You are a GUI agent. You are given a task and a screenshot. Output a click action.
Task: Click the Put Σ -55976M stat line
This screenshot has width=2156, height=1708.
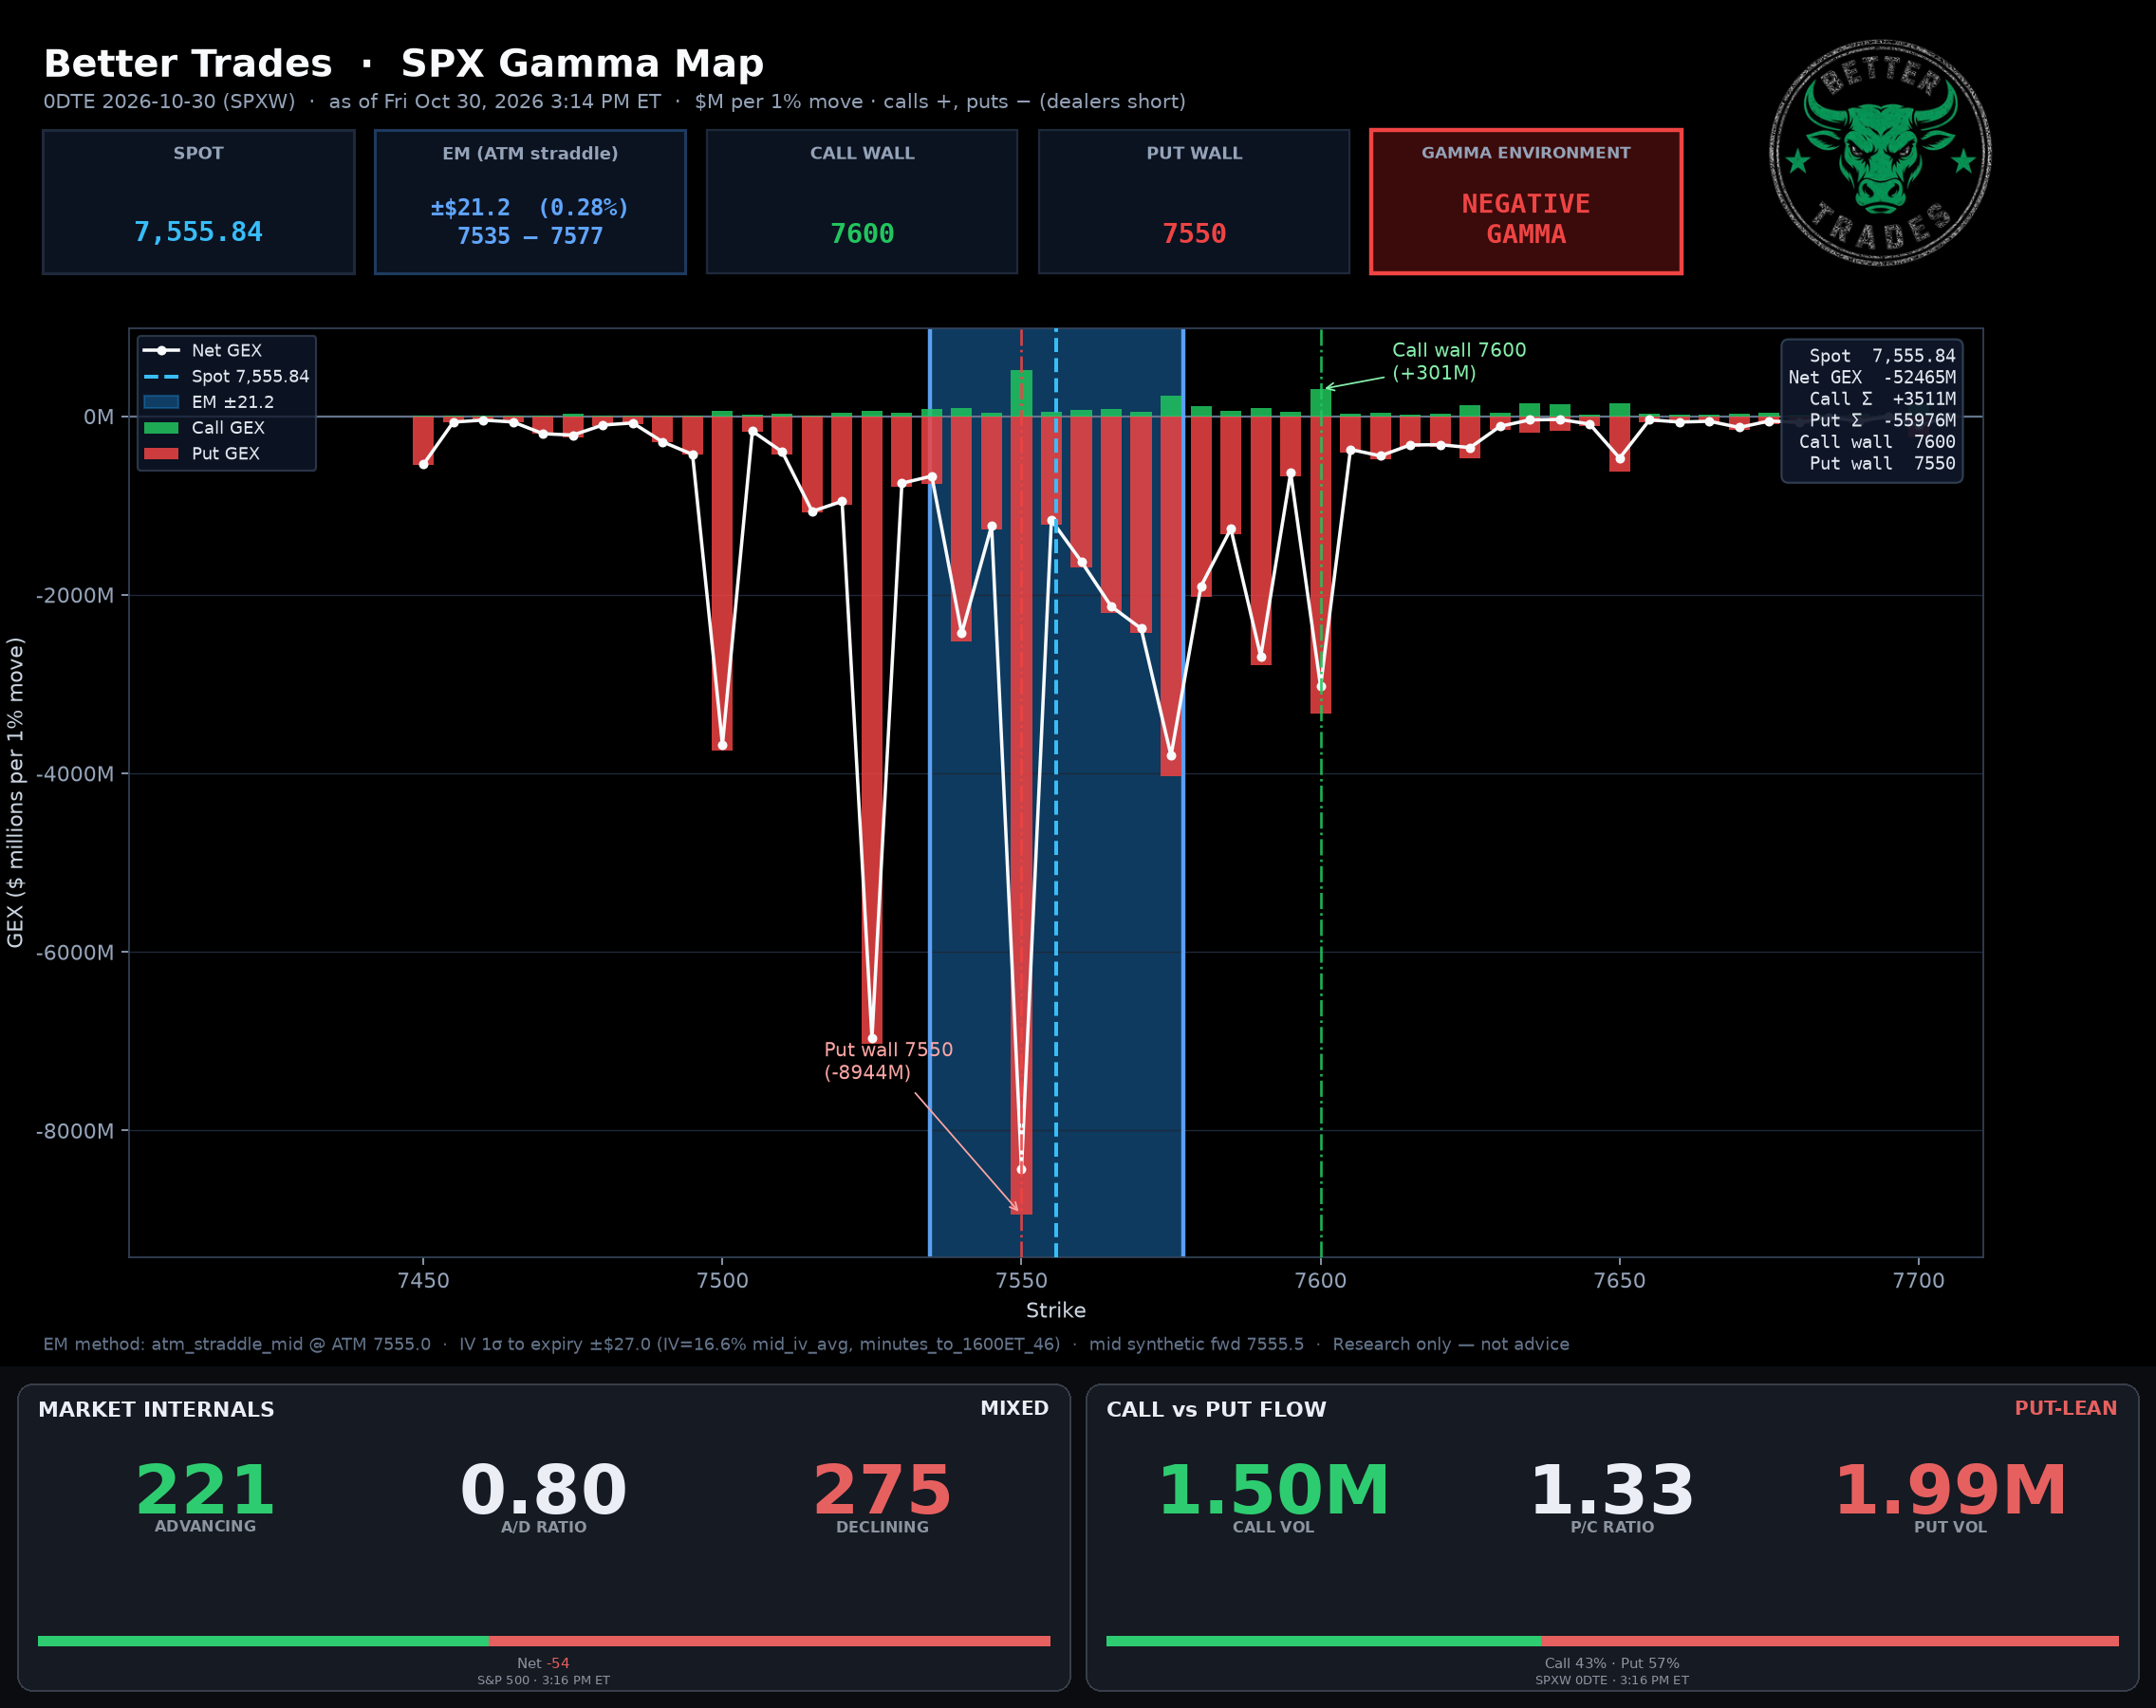1882,421
